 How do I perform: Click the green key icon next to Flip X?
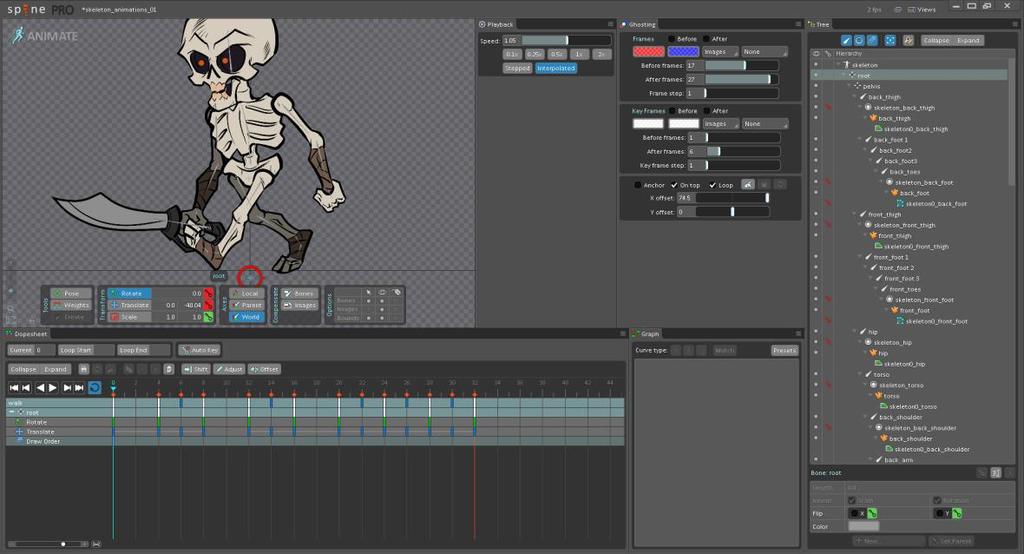(872, 513)
